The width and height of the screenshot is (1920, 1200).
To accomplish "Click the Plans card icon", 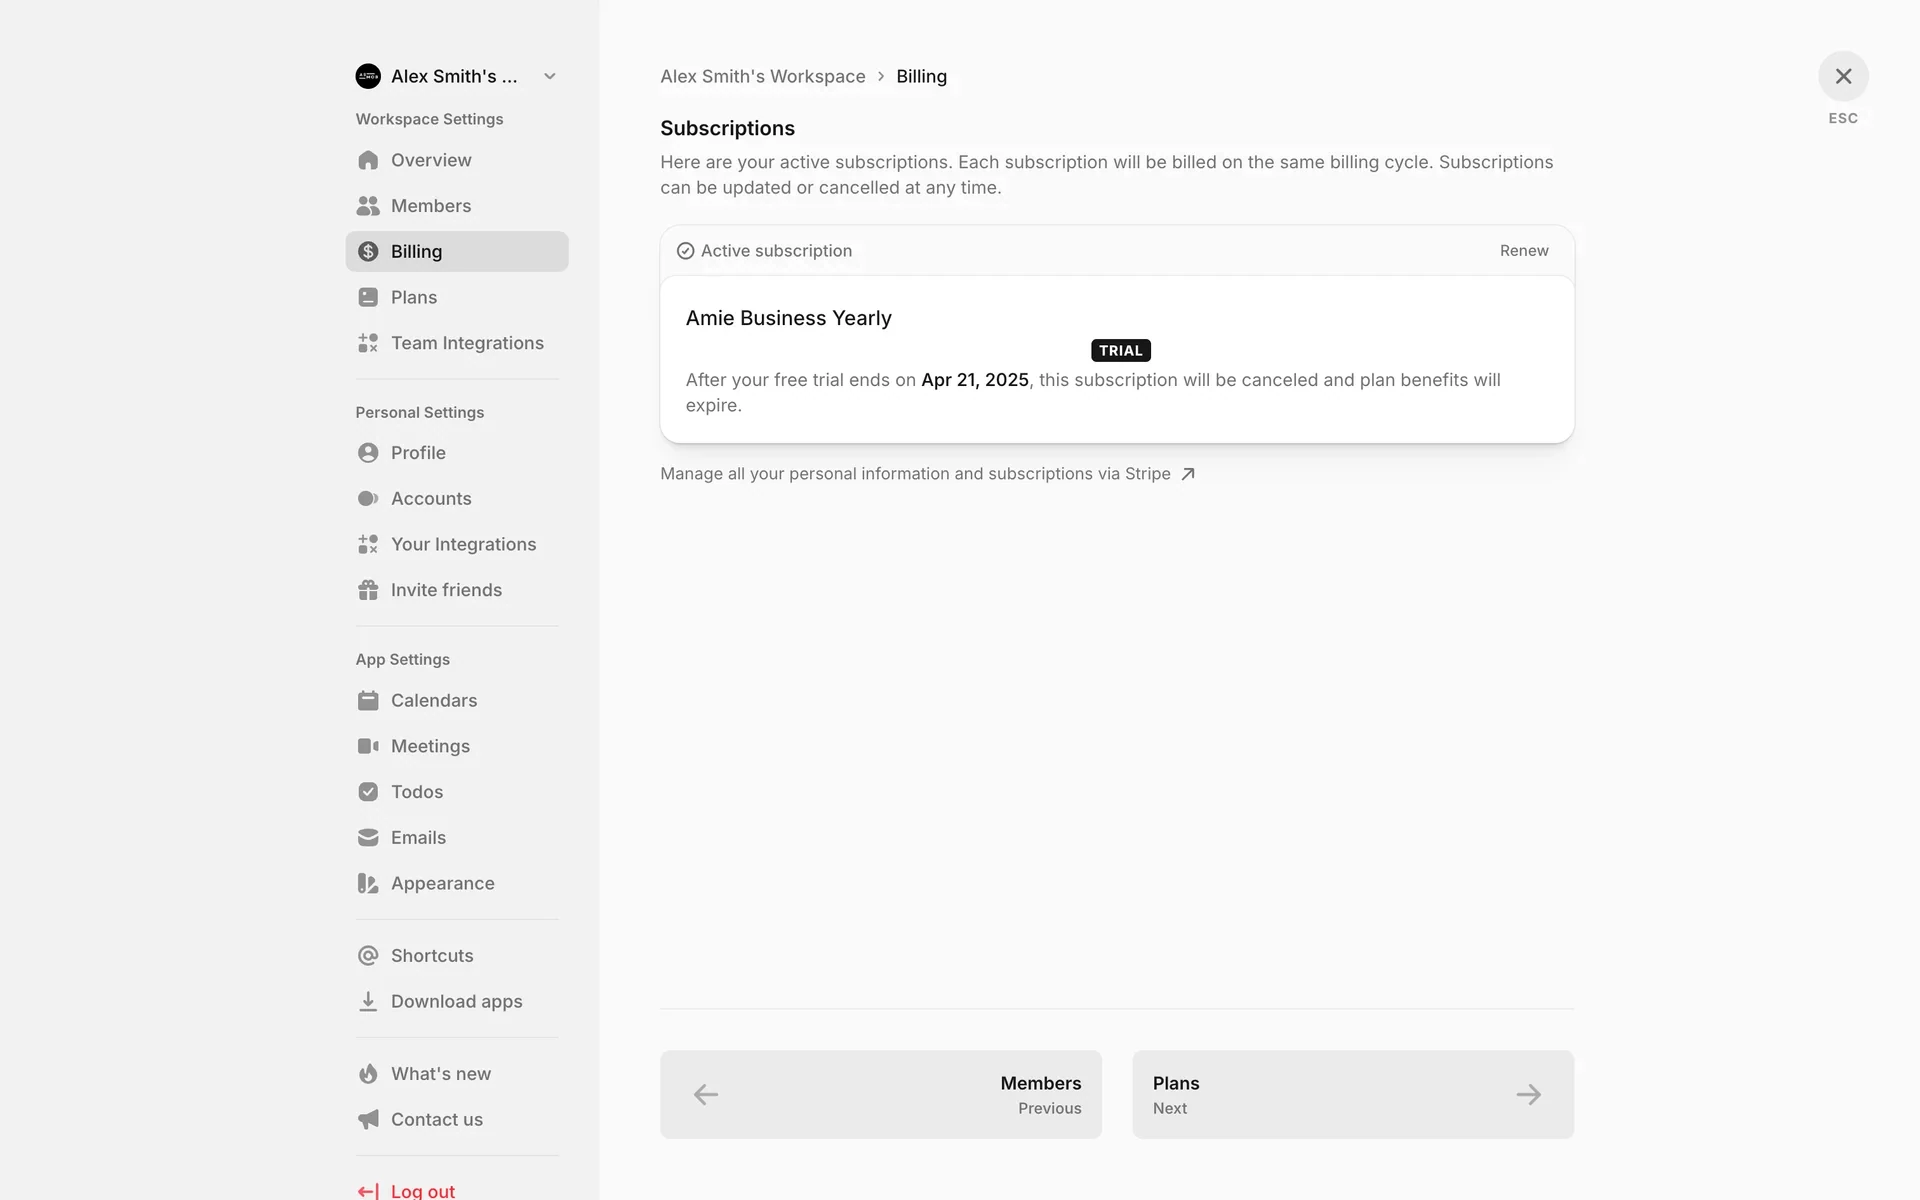I will (x=368, y=297).
